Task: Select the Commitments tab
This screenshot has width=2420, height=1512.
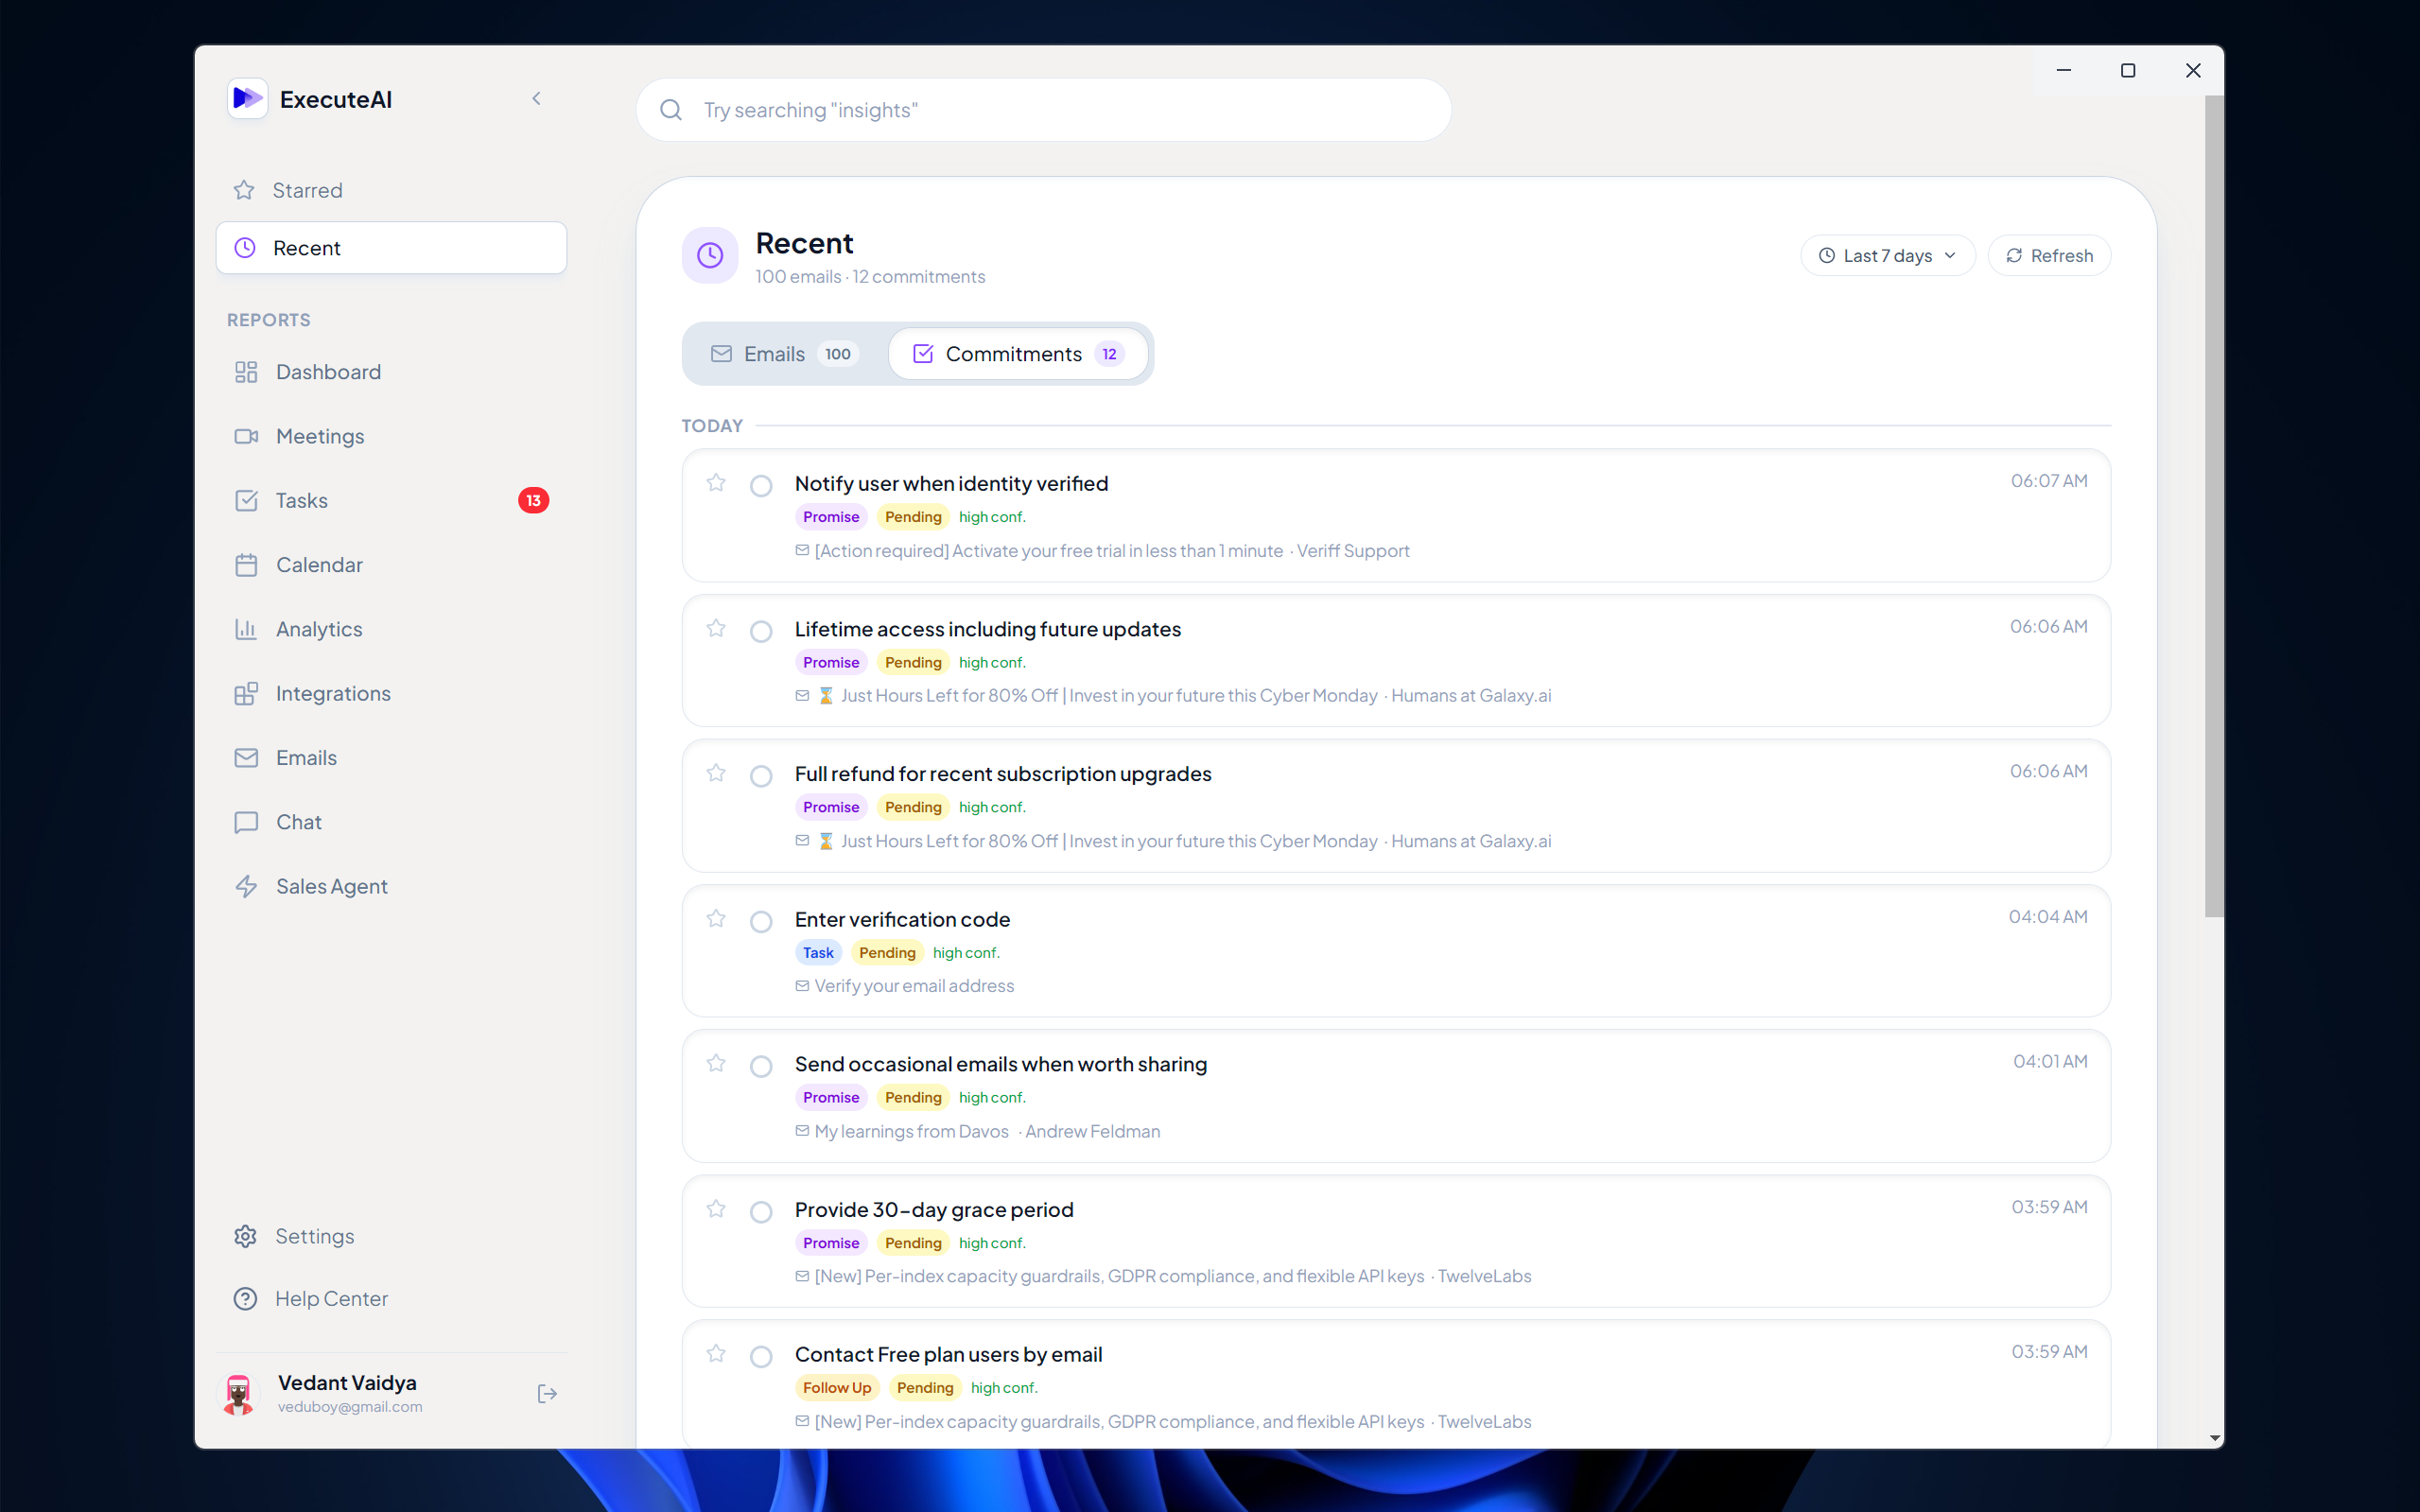Action: coord(1017,354)
